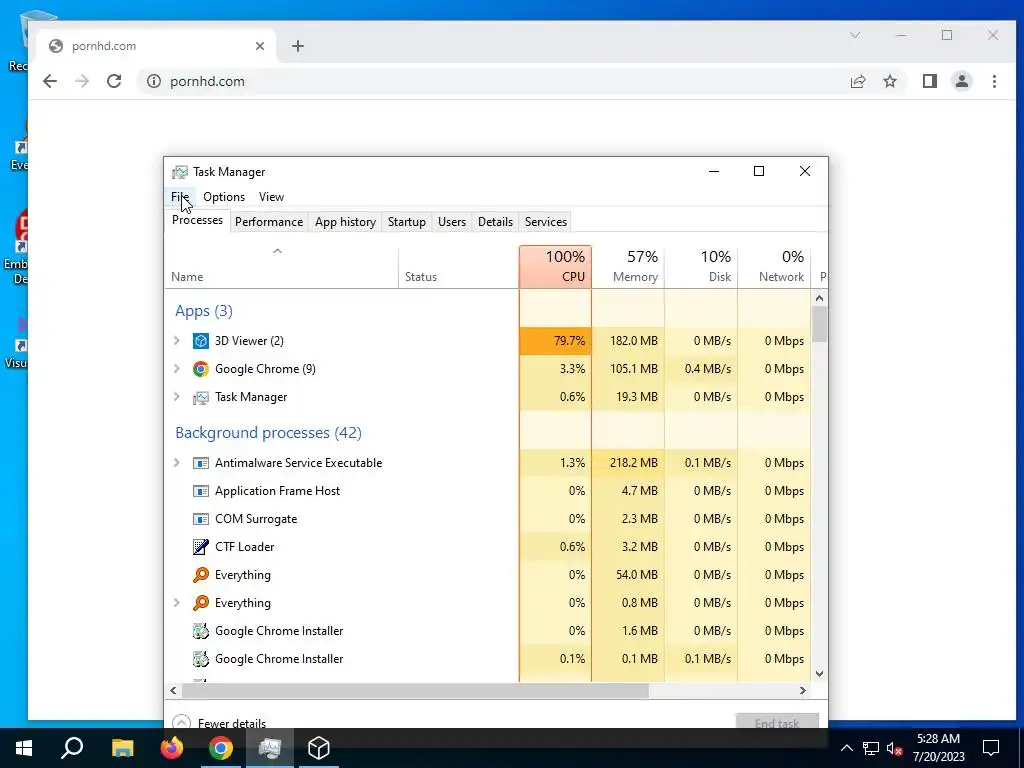
Task: Expand the 3D Viewer (2) process group
Action: (x=176, y=341)
